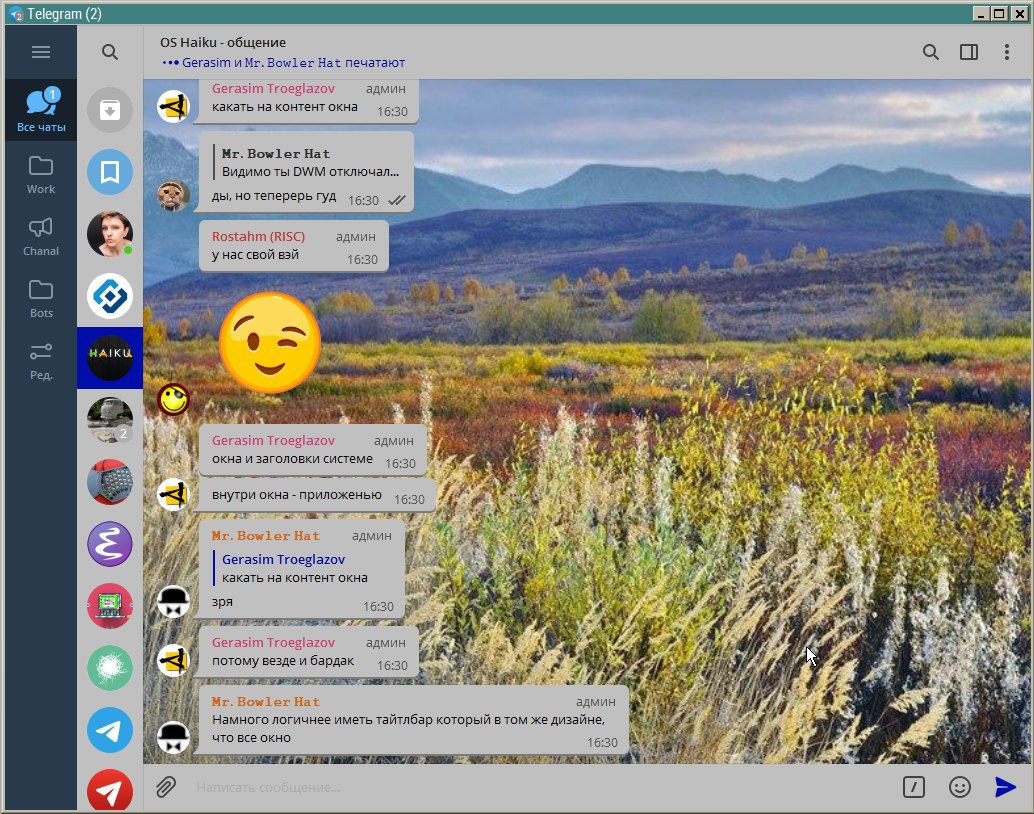Click Mr. Bowler Hat name above 'Намного логичнее'

click(266, 701)
